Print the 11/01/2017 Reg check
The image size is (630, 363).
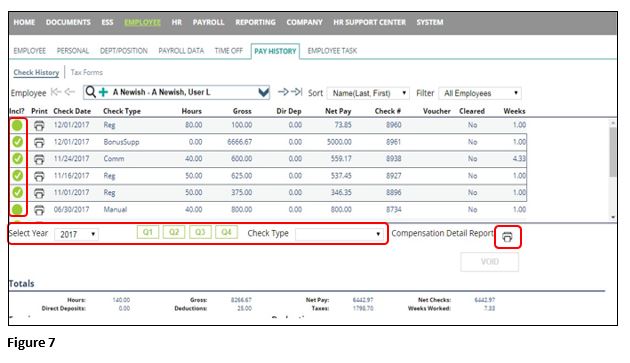(x=39, y=193)
